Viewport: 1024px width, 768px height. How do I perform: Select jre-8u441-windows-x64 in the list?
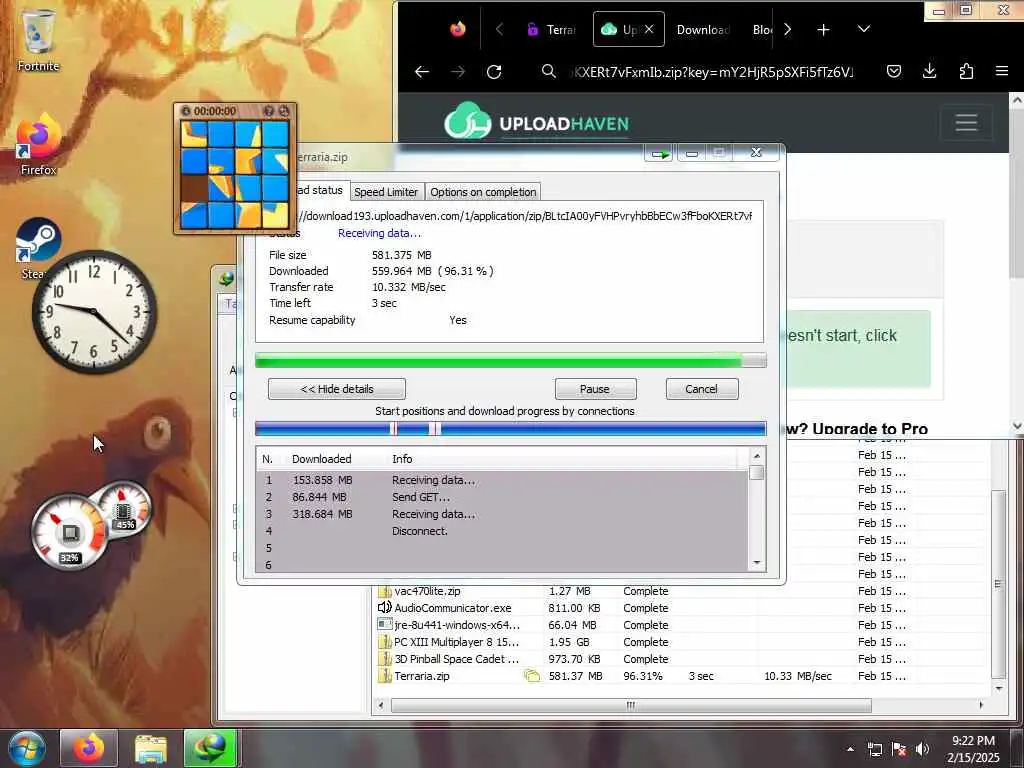457,625
